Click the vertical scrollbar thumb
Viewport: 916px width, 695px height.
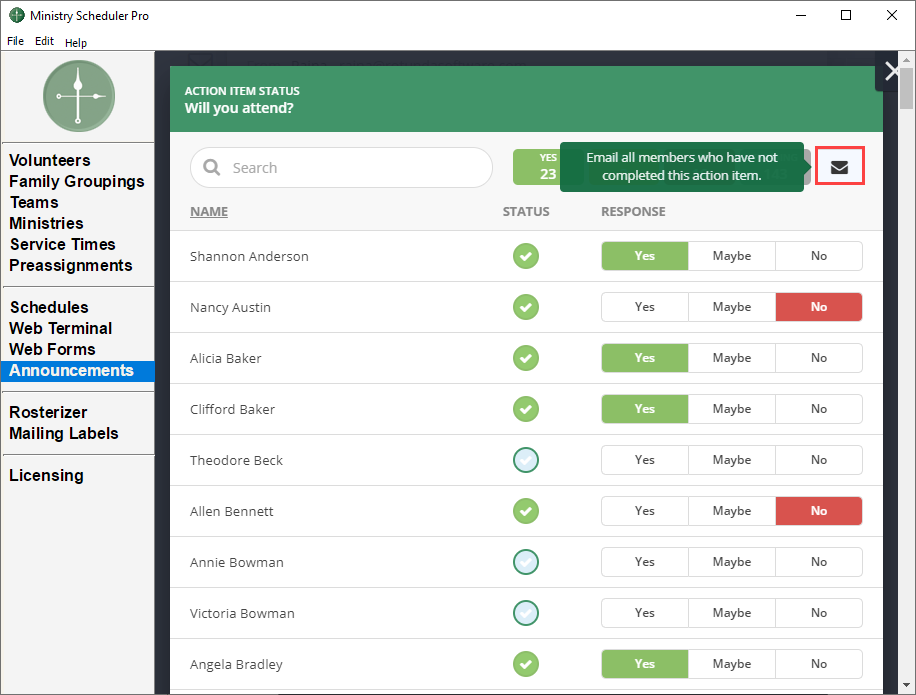[906, 88]
